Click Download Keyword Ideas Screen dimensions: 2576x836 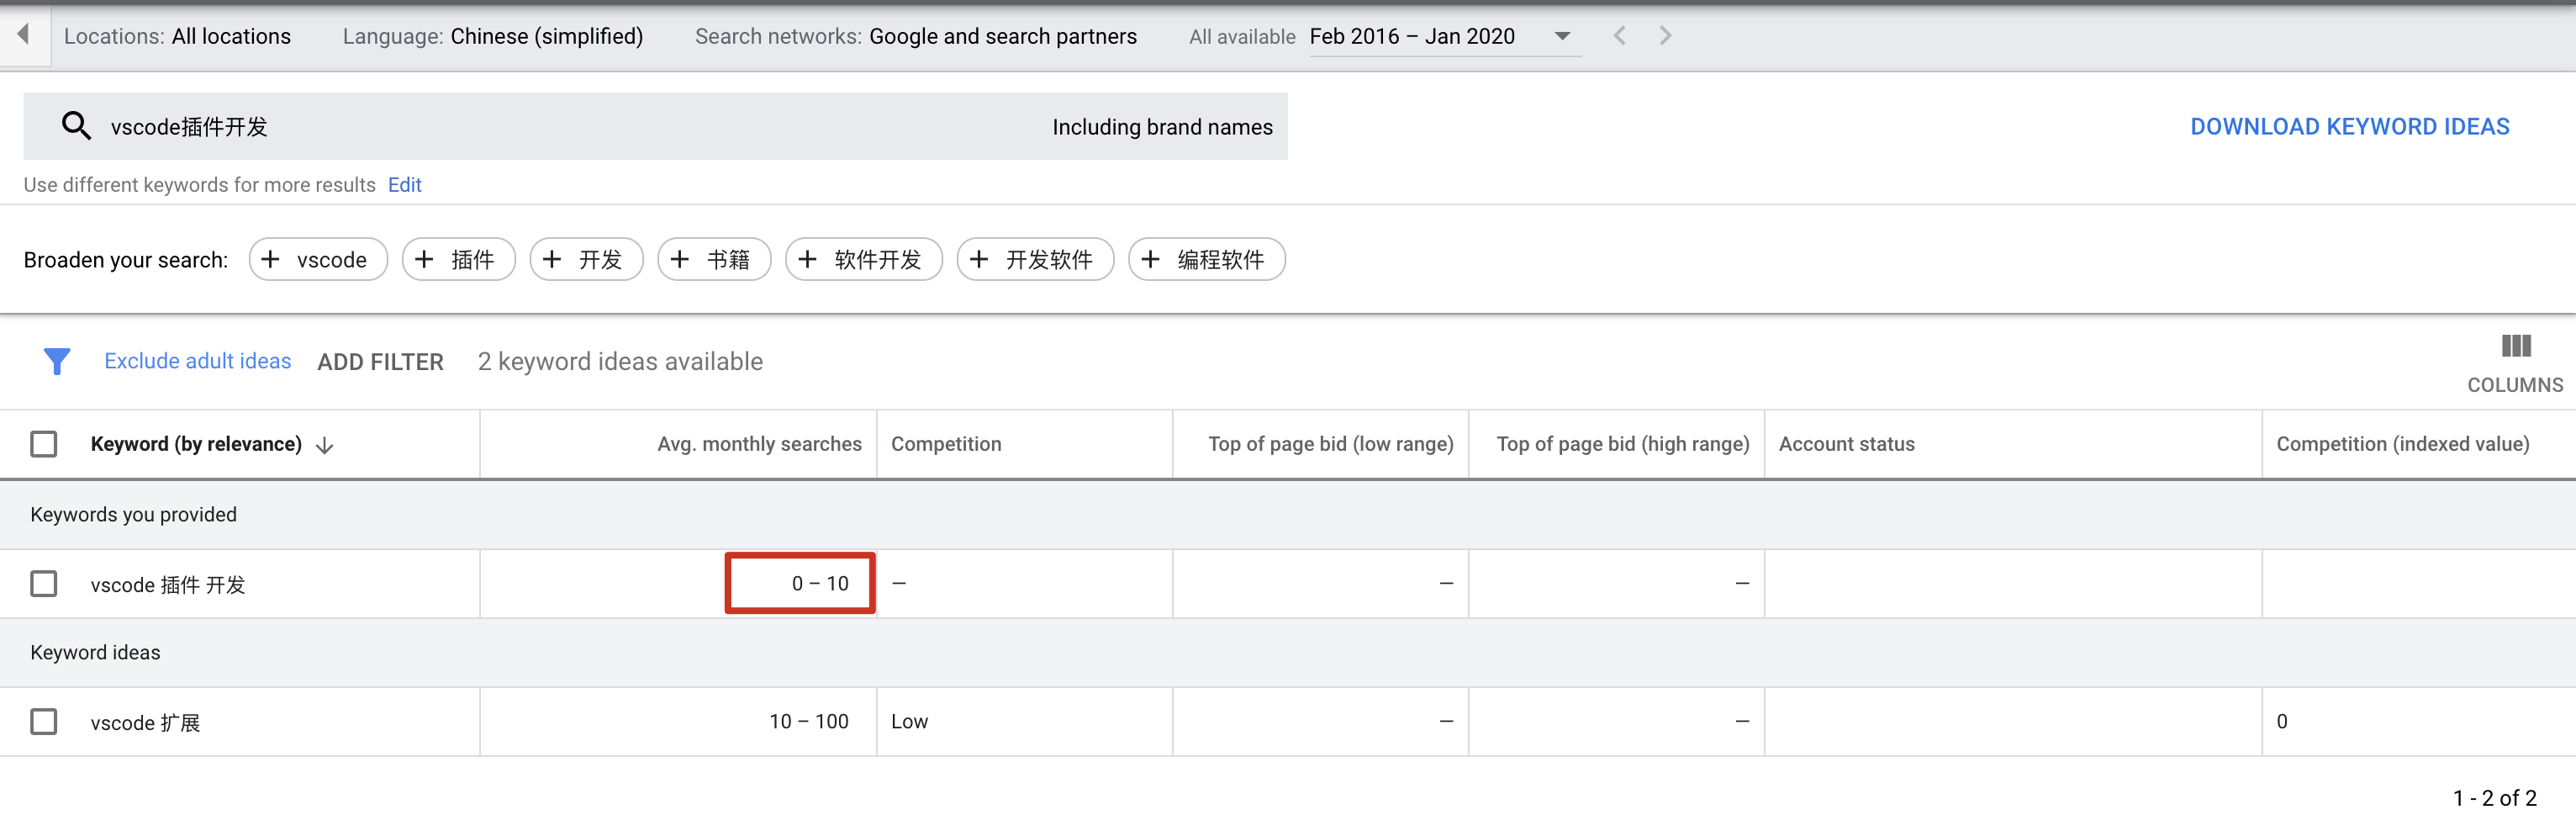point(2349,127)
